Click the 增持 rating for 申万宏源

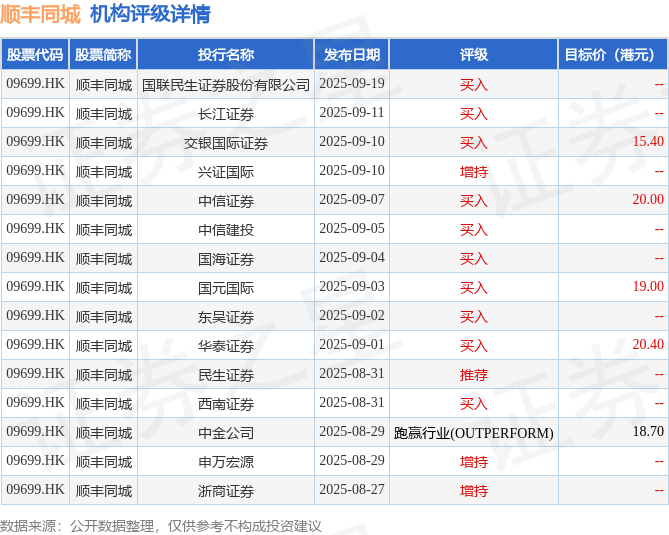point(474,462)
